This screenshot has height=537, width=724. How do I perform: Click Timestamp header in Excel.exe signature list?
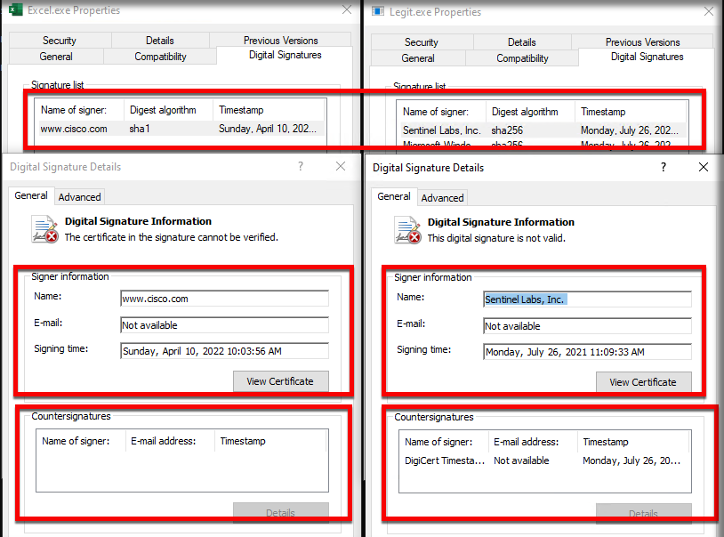click(x=269, y=110)
